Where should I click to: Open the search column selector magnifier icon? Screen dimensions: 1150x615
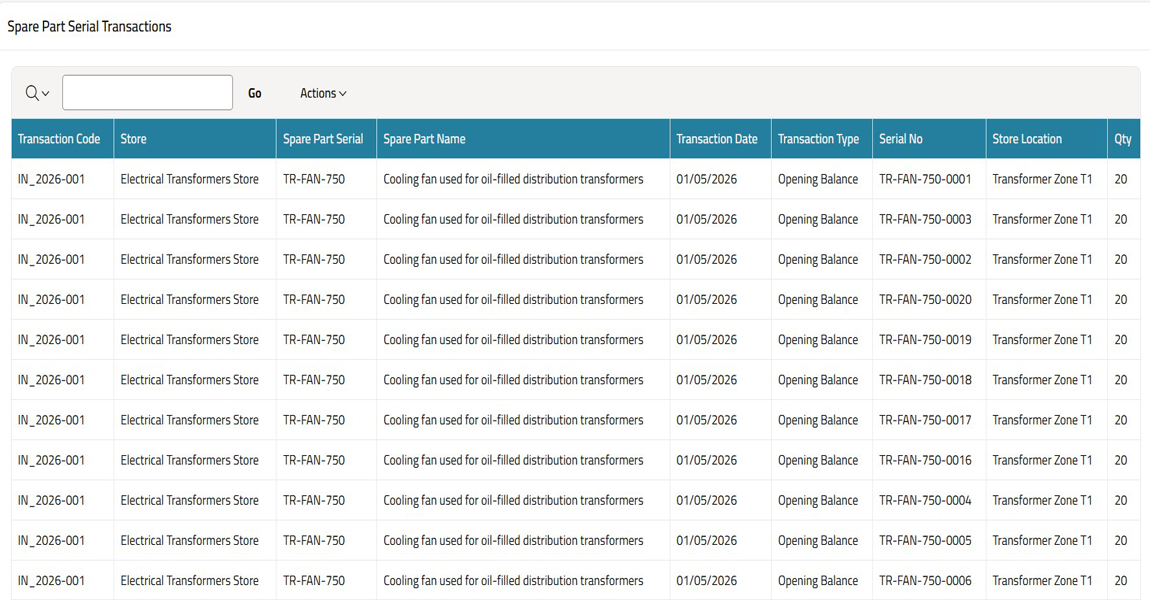(x=37, y=93)
